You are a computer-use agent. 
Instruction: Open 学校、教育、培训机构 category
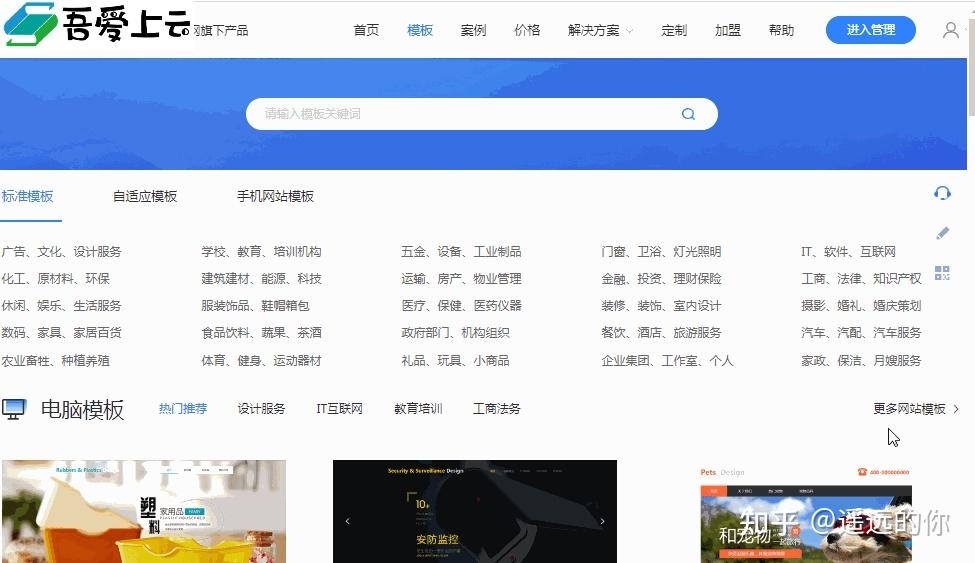point(261,252)
